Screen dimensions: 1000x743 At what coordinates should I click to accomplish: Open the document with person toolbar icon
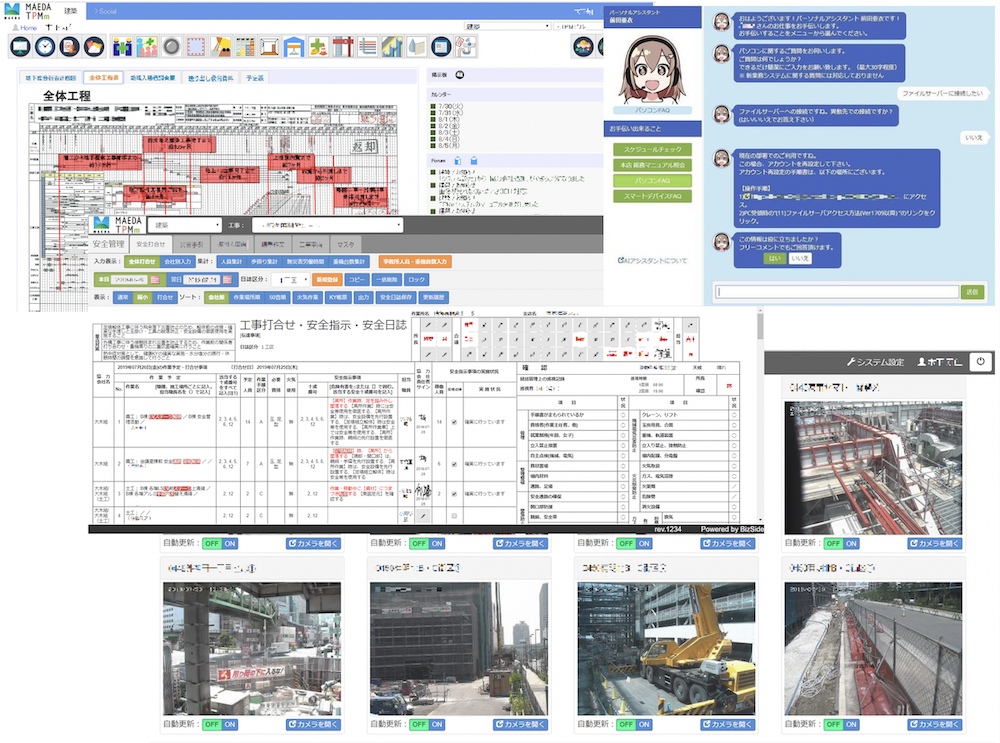(x=70, y=47)
